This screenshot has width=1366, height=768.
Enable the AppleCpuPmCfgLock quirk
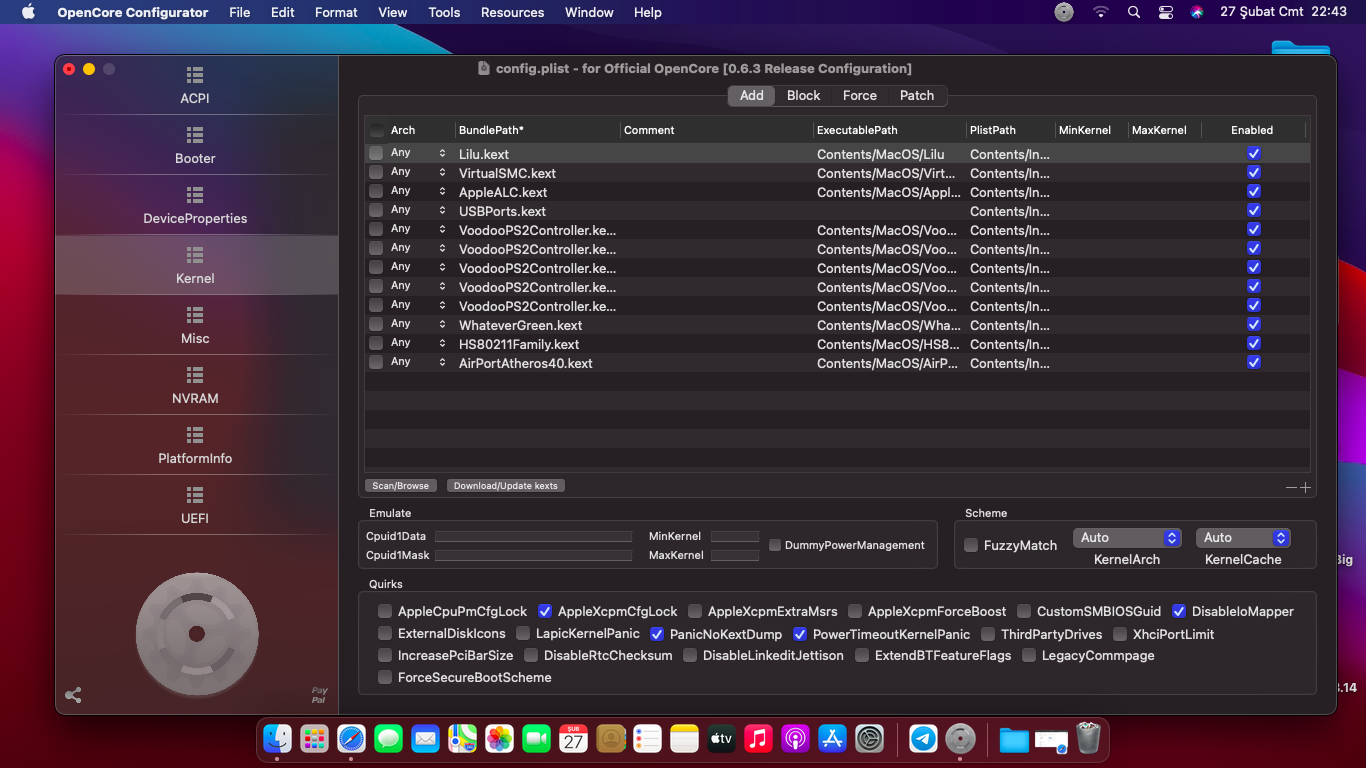pyautogui.click(x=385, y=611)
